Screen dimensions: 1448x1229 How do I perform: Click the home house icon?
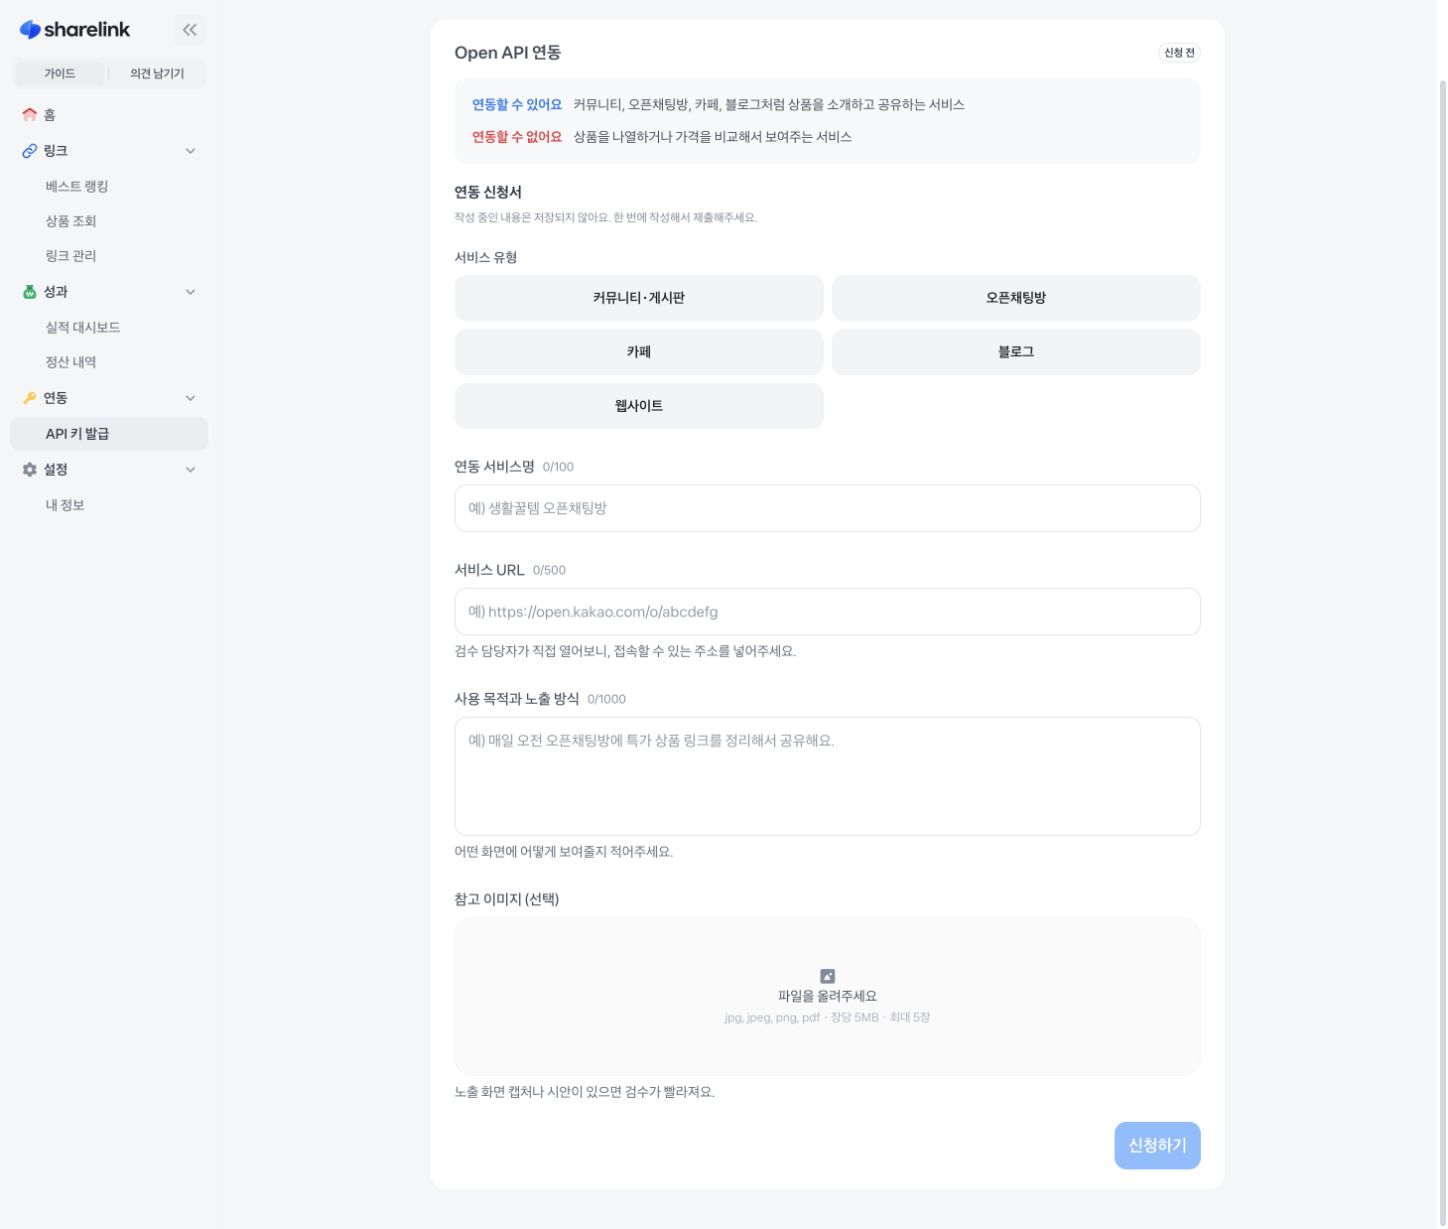[x=29, y=115]
